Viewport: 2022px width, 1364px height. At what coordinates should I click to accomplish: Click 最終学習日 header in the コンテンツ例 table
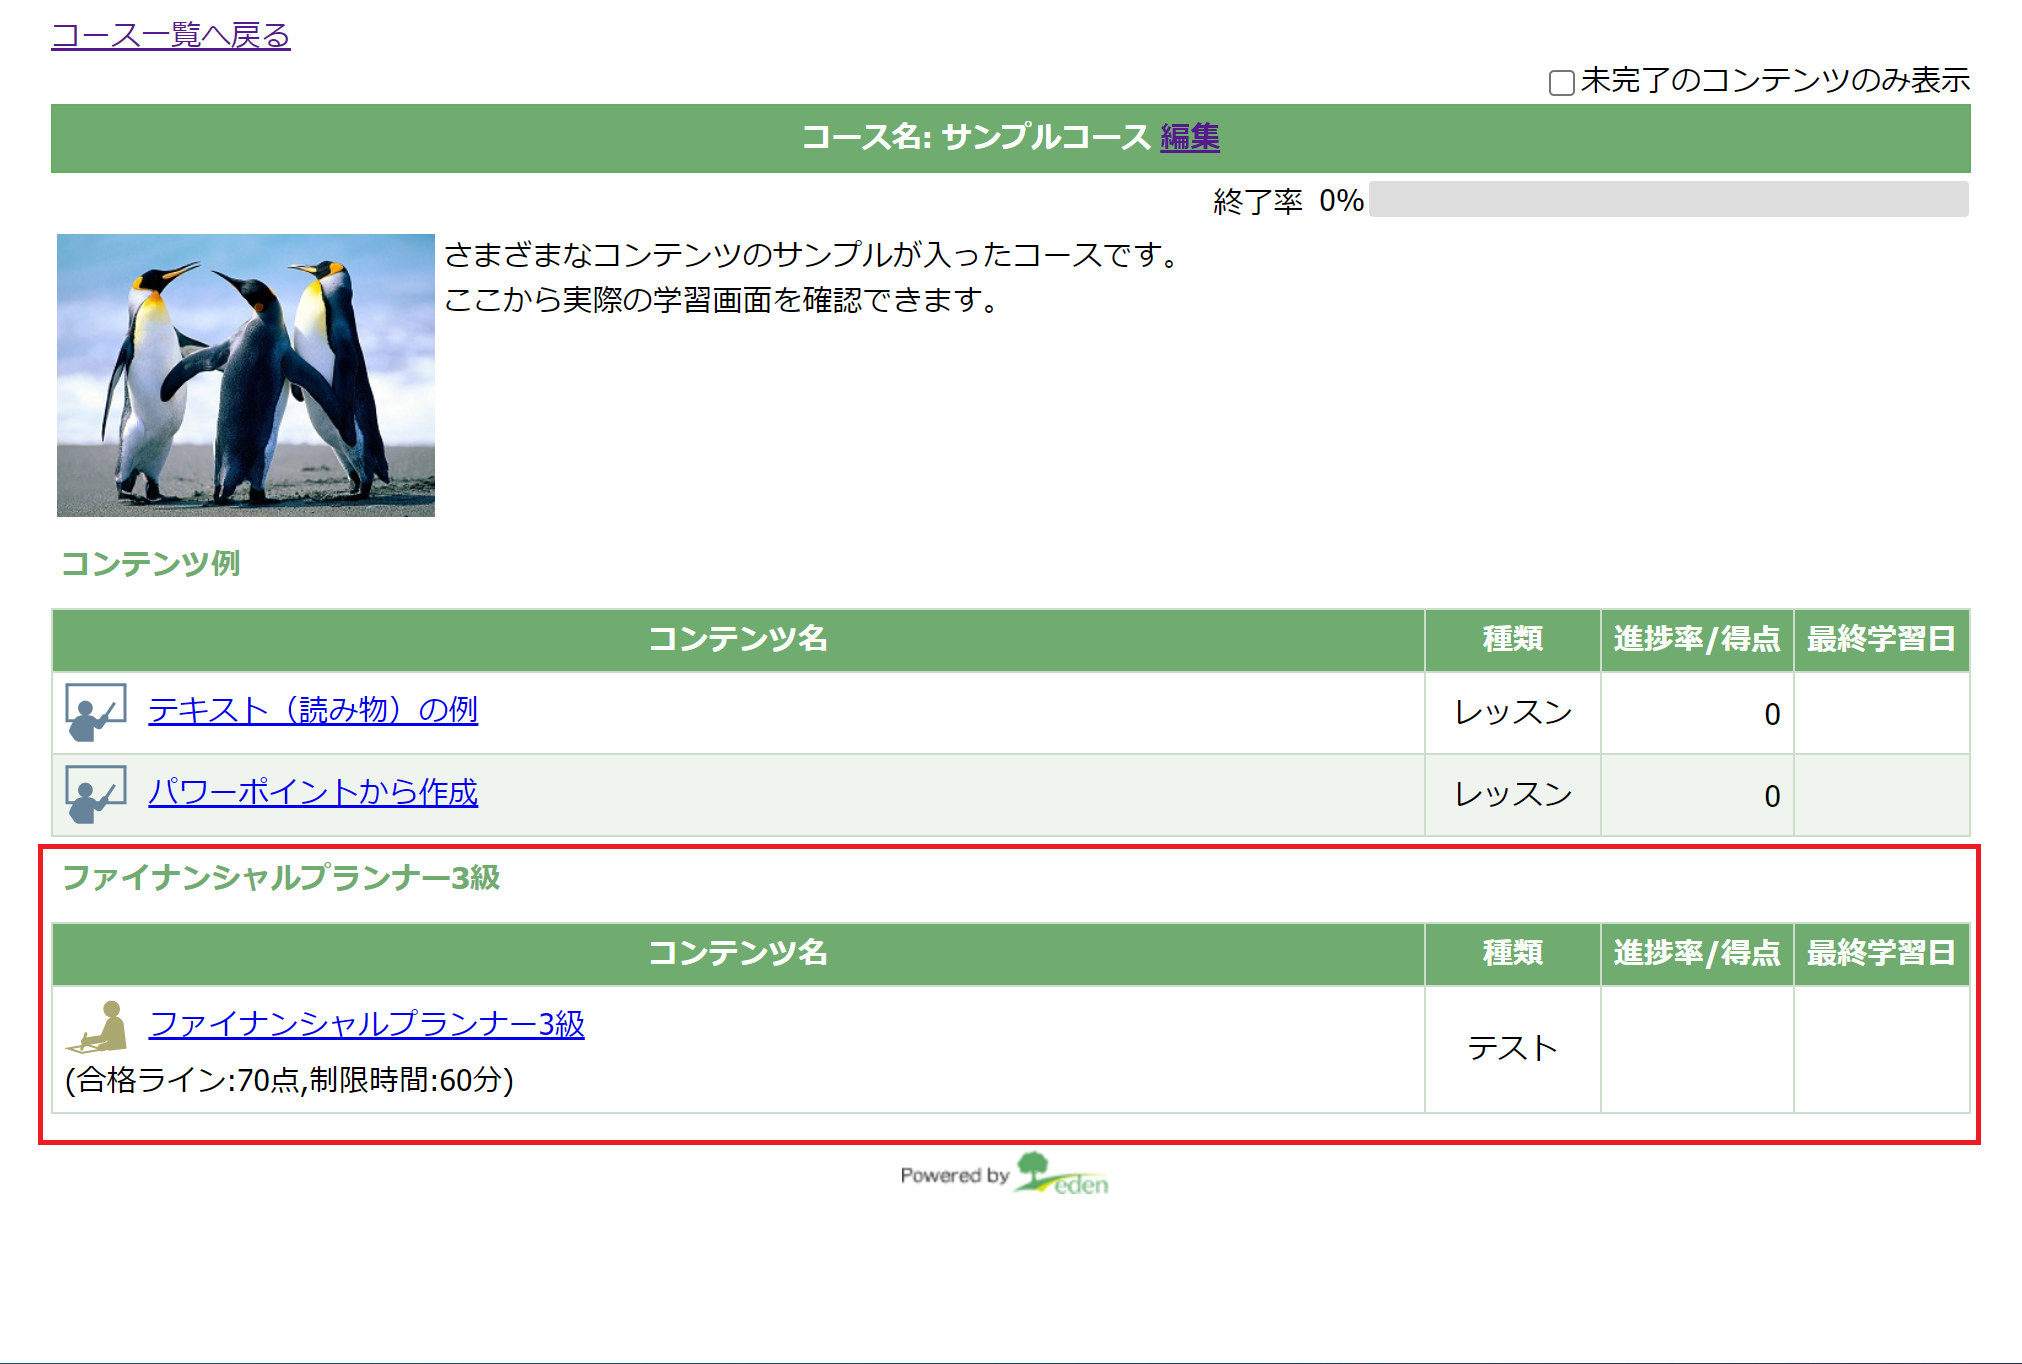click(1881, 639)
